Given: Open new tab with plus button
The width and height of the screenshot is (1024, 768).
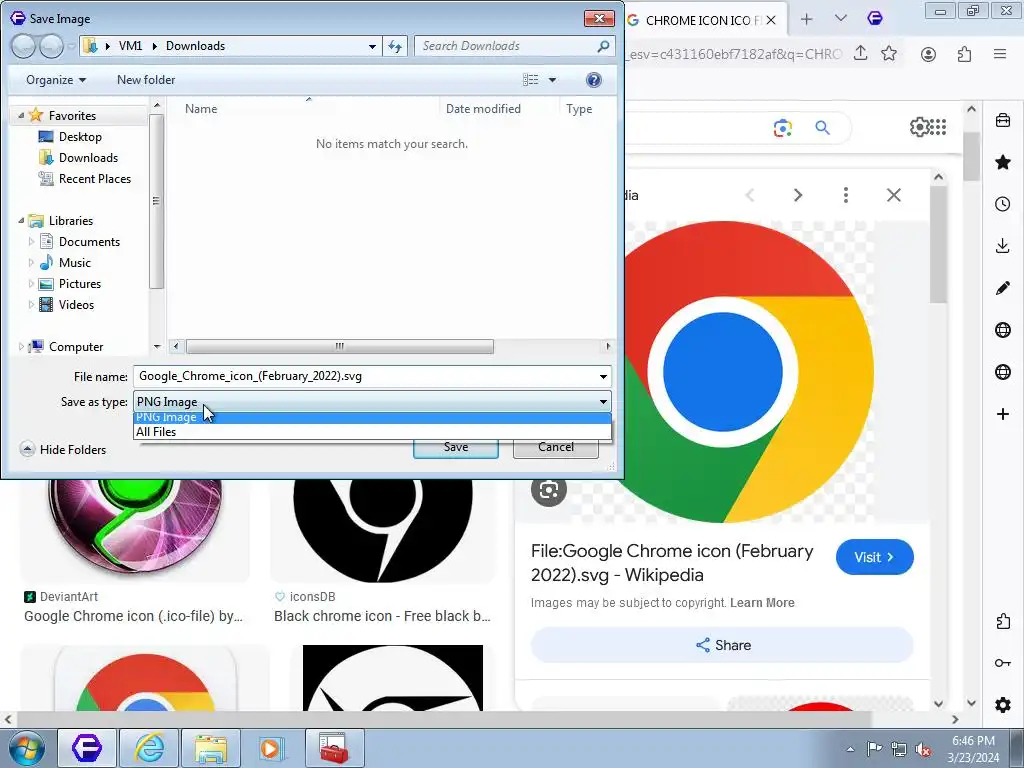Looking at the screenshot, I should coord(807,20).
